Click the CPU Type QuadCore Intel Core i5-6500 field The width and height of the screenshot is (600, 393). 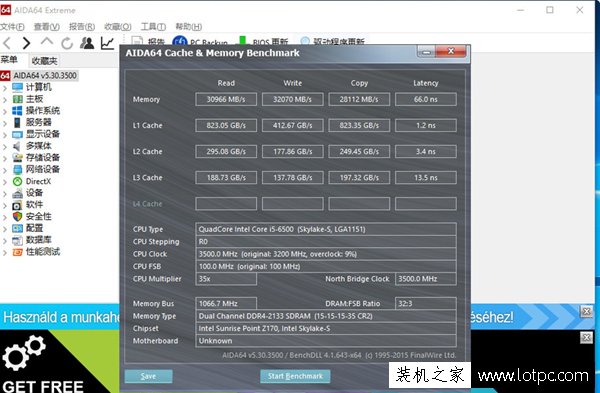pyautogui.click(x=326, y=229)
